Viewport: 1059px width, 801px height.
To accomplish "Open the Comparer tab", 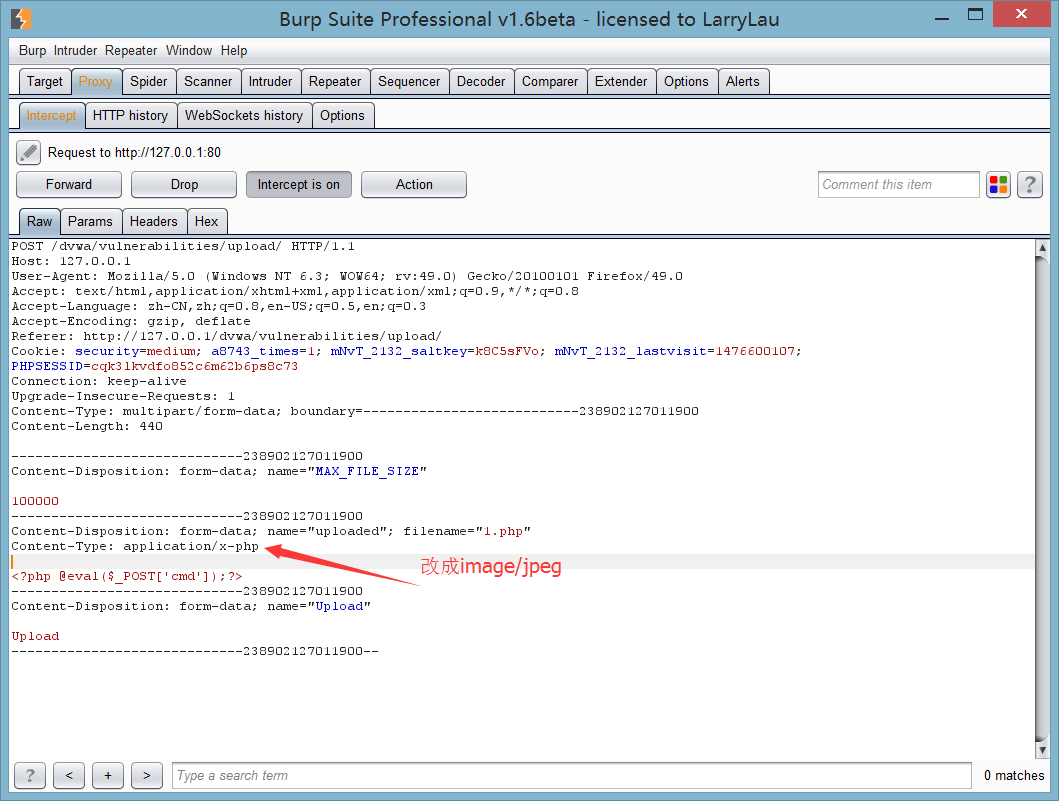I will click(x=550, y=82).
